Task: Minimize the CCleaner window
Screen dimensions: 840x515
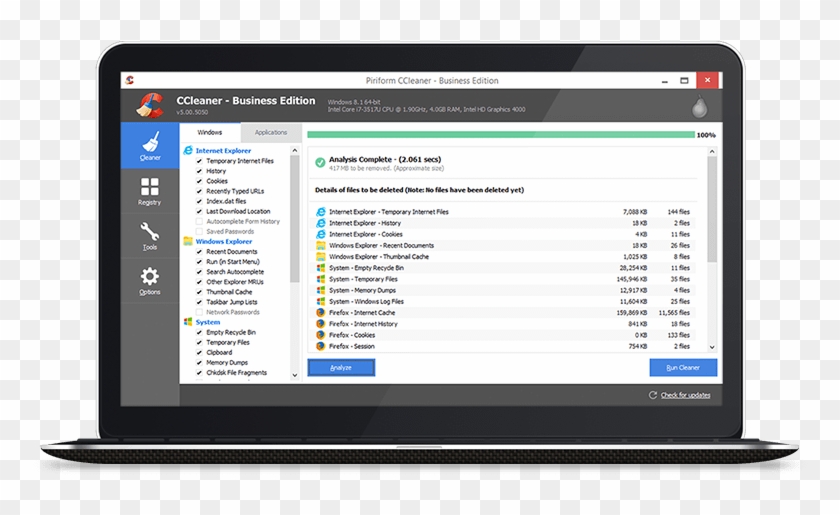Action: point(665,80)
